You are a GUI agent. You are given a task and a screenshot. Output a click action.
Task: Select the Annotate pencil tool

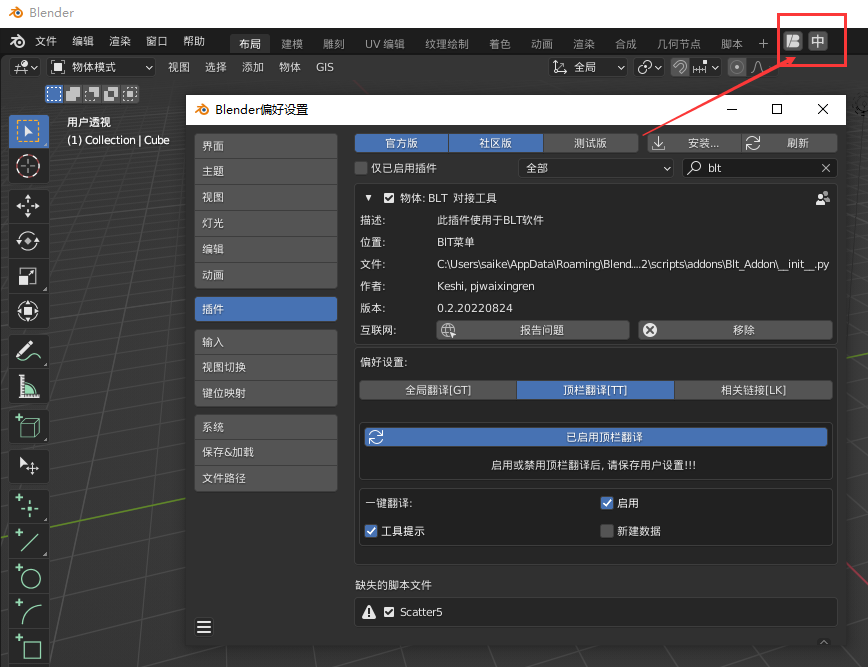pyautogui.click(x=28, y=350)
